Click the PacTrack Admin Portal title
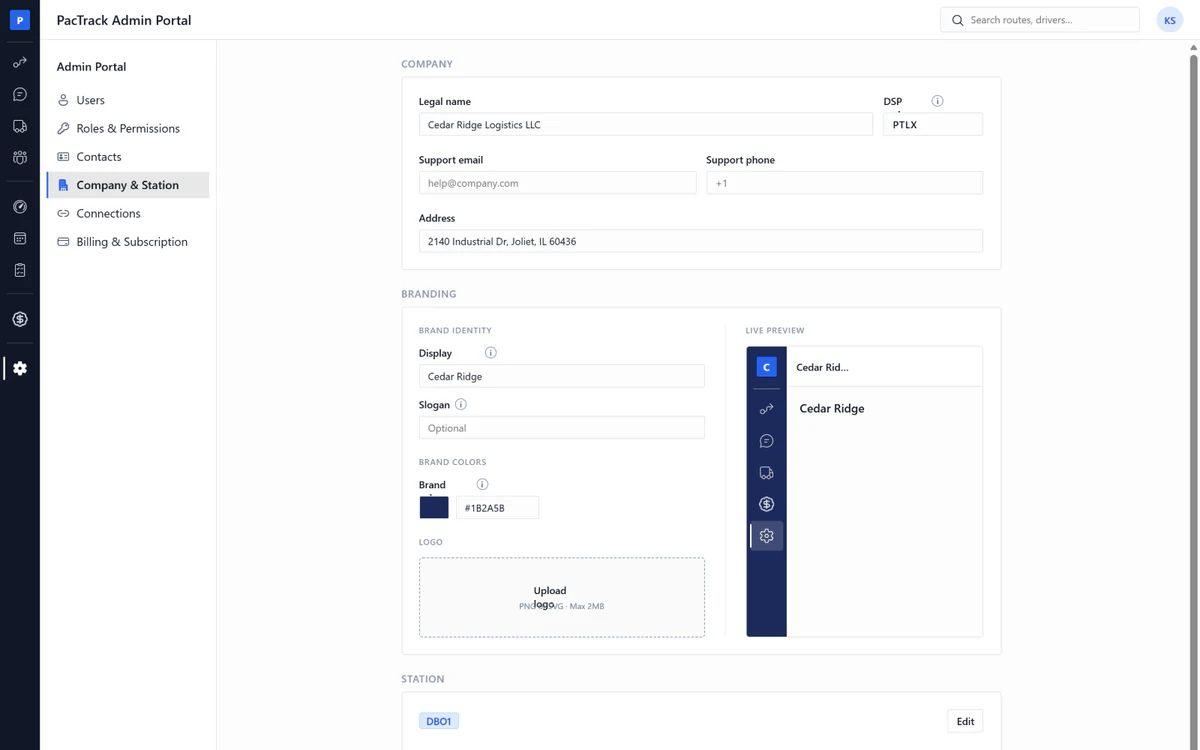This screenshot has width=1200, height=750. tap(124, 20)
